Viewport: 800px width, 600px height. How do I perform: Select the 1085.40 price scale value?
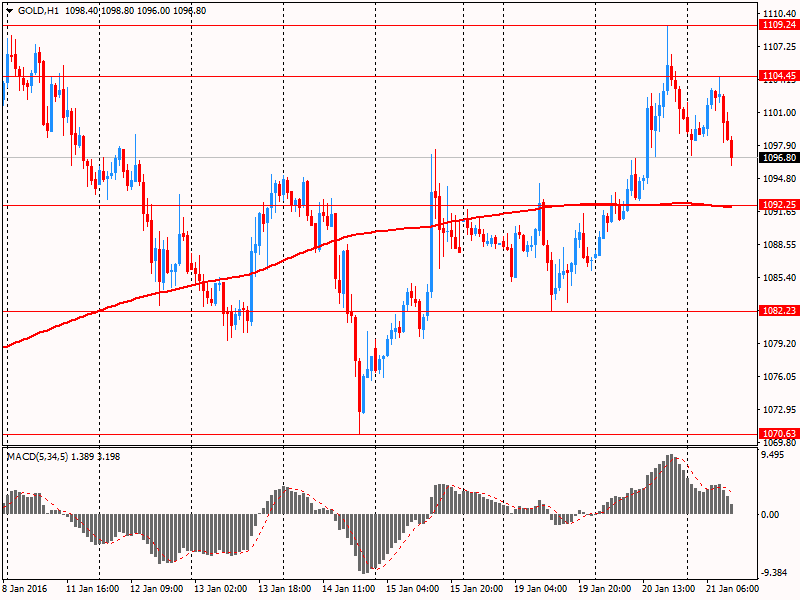click(779, 278)
